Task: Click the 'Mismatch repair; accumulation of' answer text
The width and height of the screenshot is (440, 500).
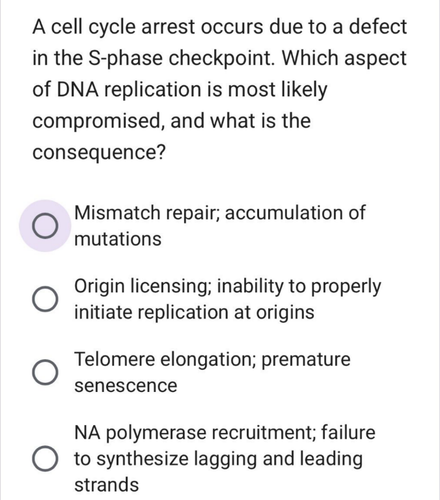Action: (x=220, y=213)
